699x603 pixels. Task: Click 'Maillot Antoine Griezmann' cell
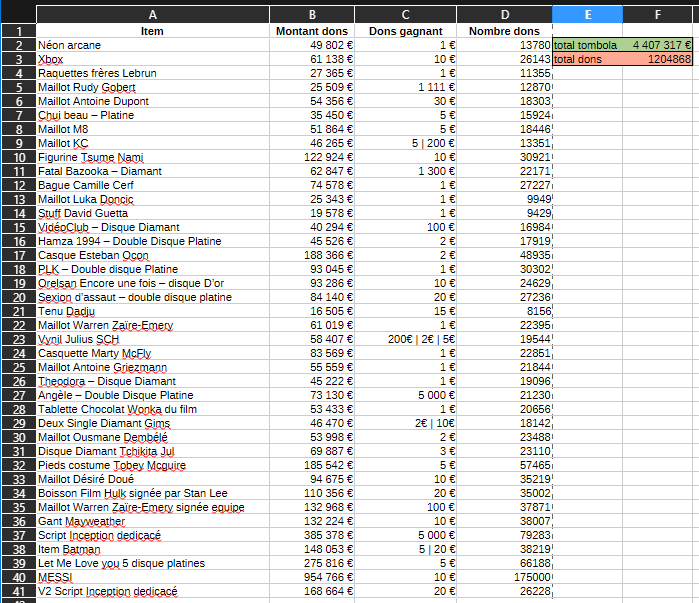pyautogui.click(x=152, y=367)
